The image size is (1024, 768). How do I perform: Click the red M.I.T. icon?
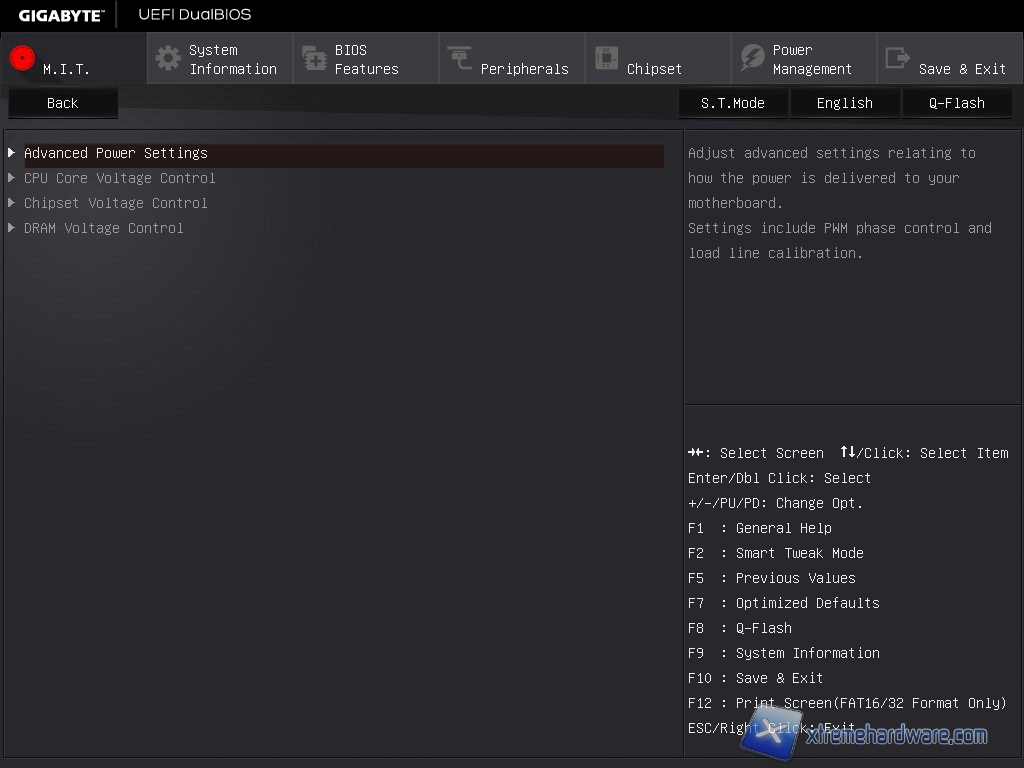[x=22, y=58]
